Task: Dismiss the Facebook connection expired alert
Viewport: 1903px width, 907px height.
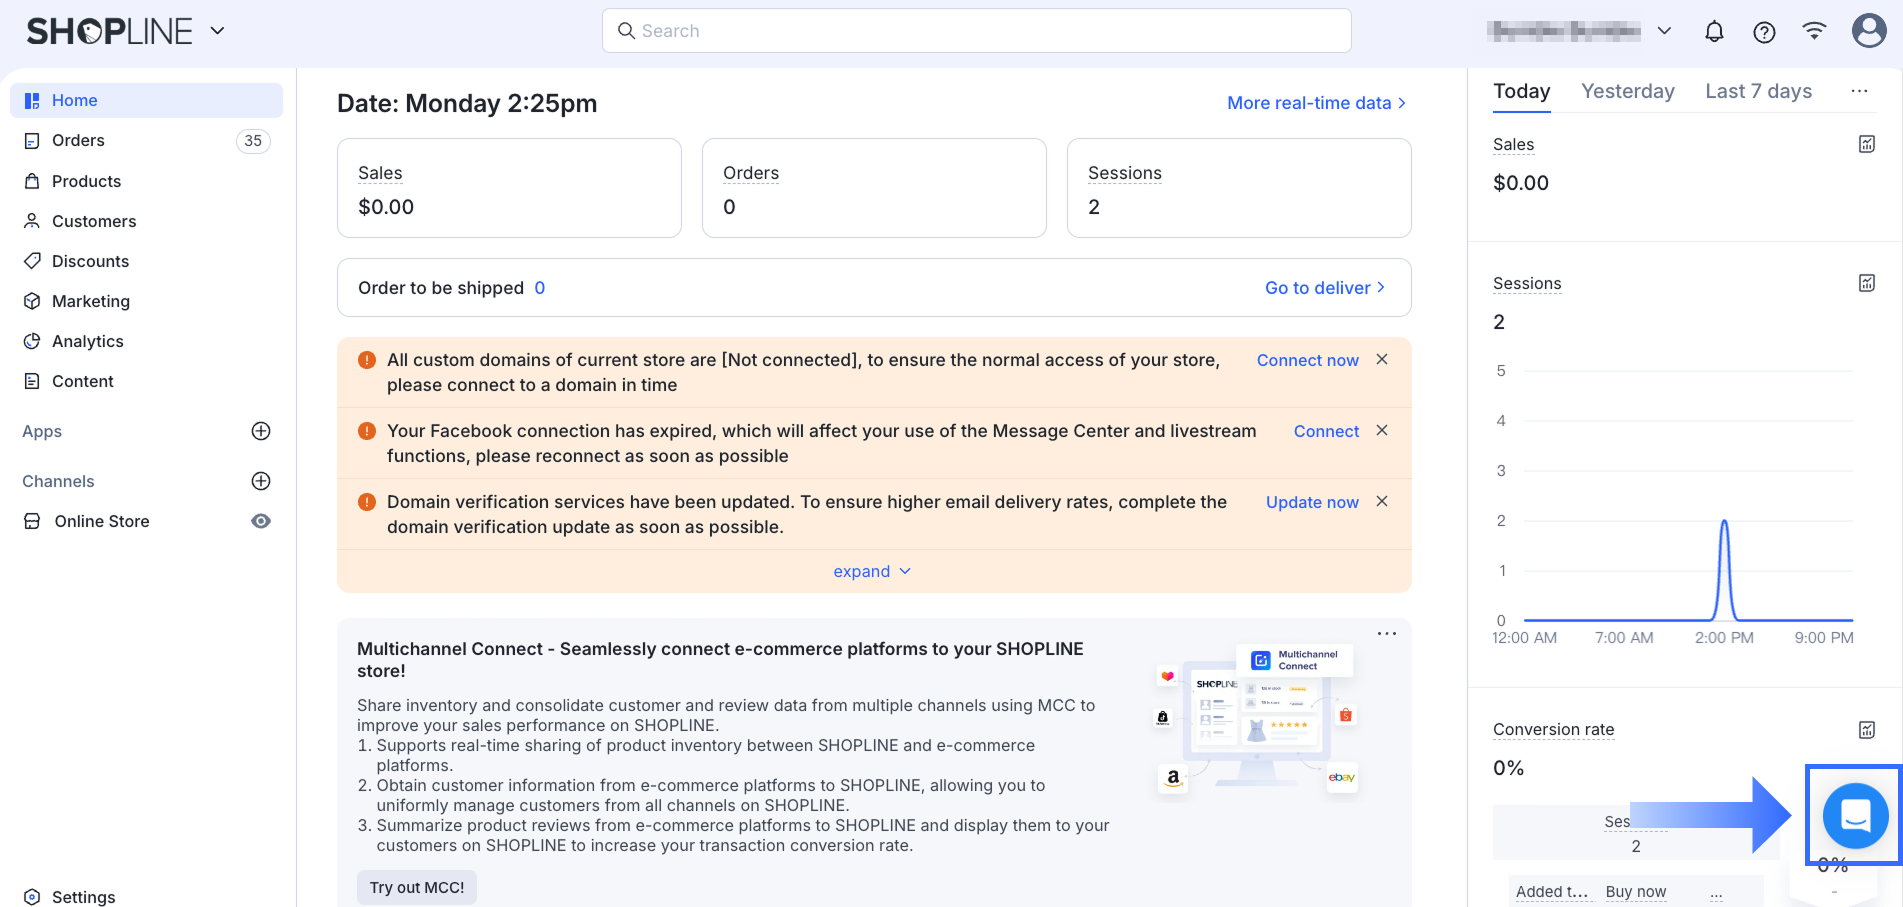Action: pyautogui.click(x=1382, y=430)
